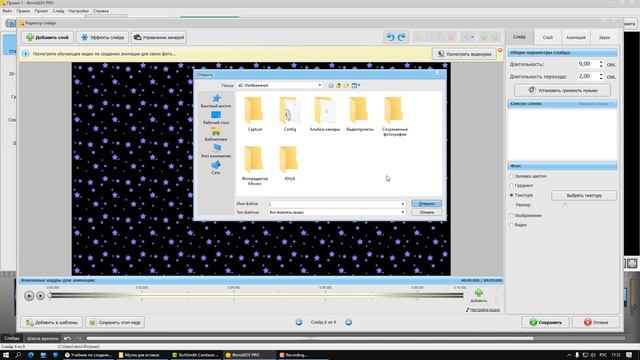
Task: Go to previous slide arrow
Action: [x=299, y=322]
